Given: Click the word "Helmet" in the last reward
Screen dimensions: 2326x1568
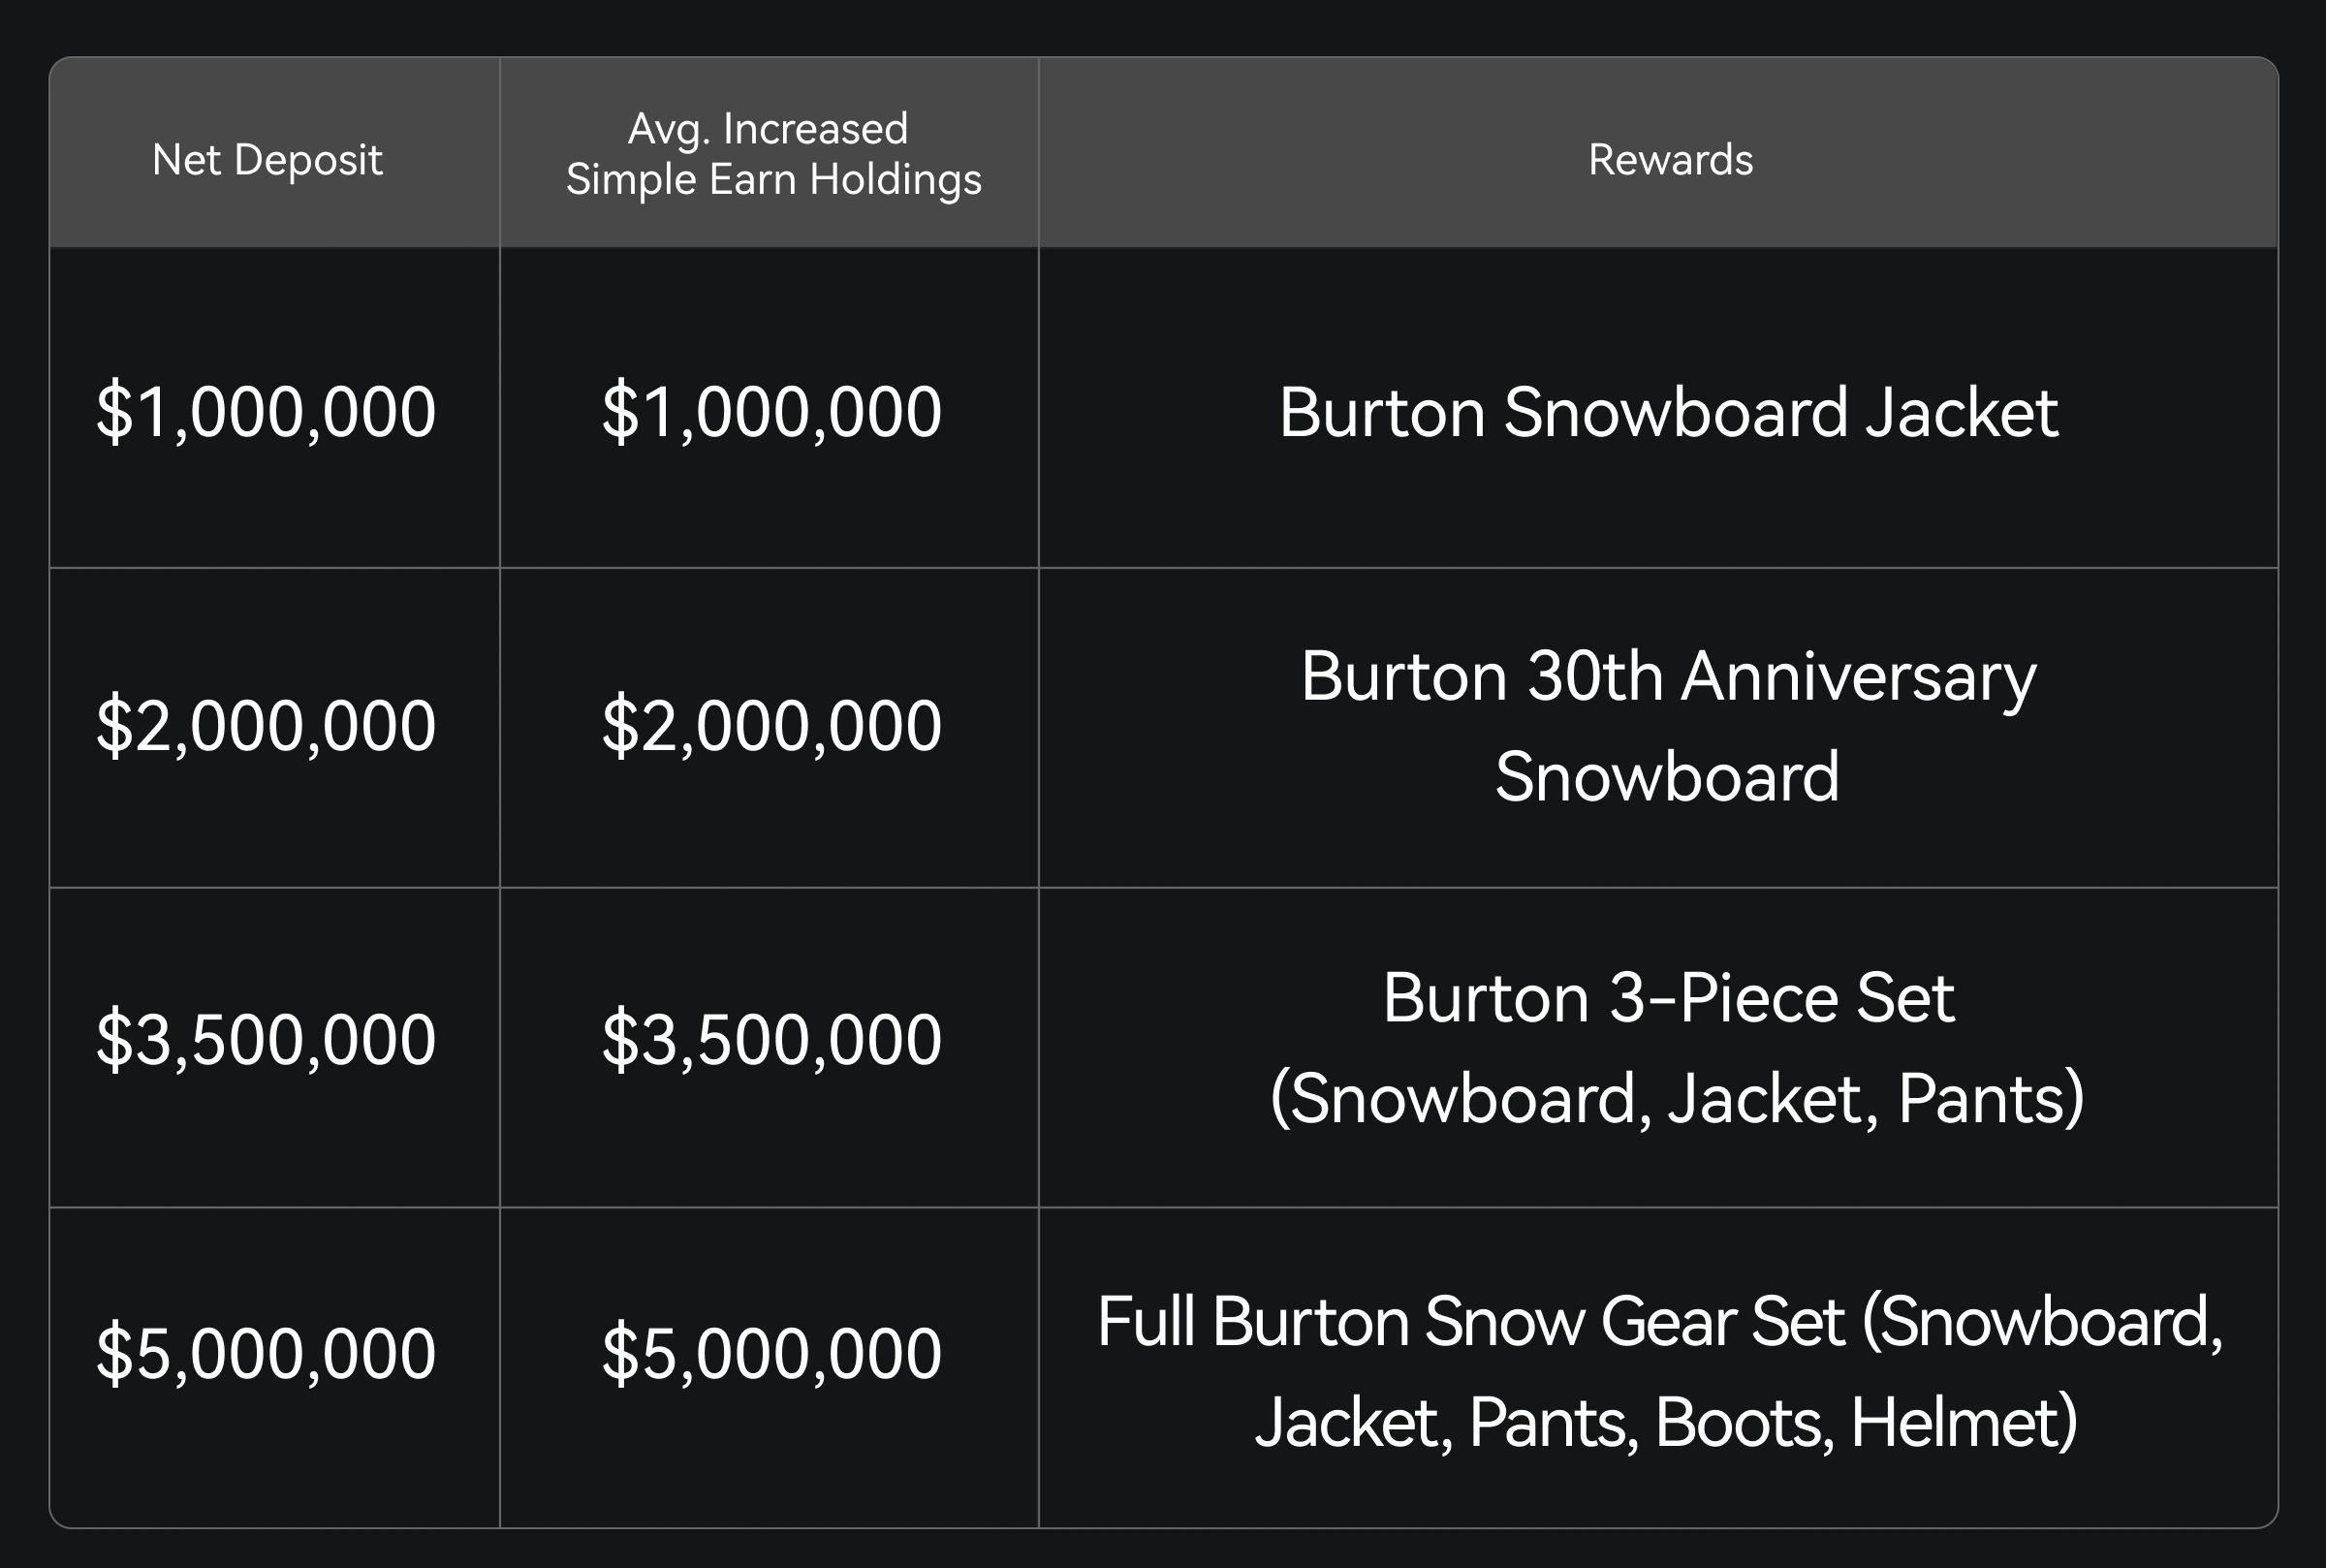Looking at the screenshot, I should [x=1962, y=1422].
